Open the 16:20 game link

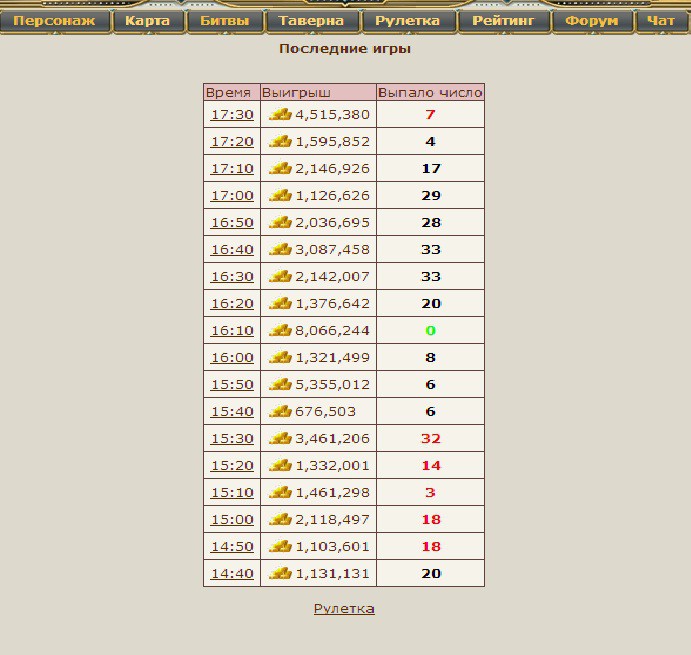tap(232, 303)
